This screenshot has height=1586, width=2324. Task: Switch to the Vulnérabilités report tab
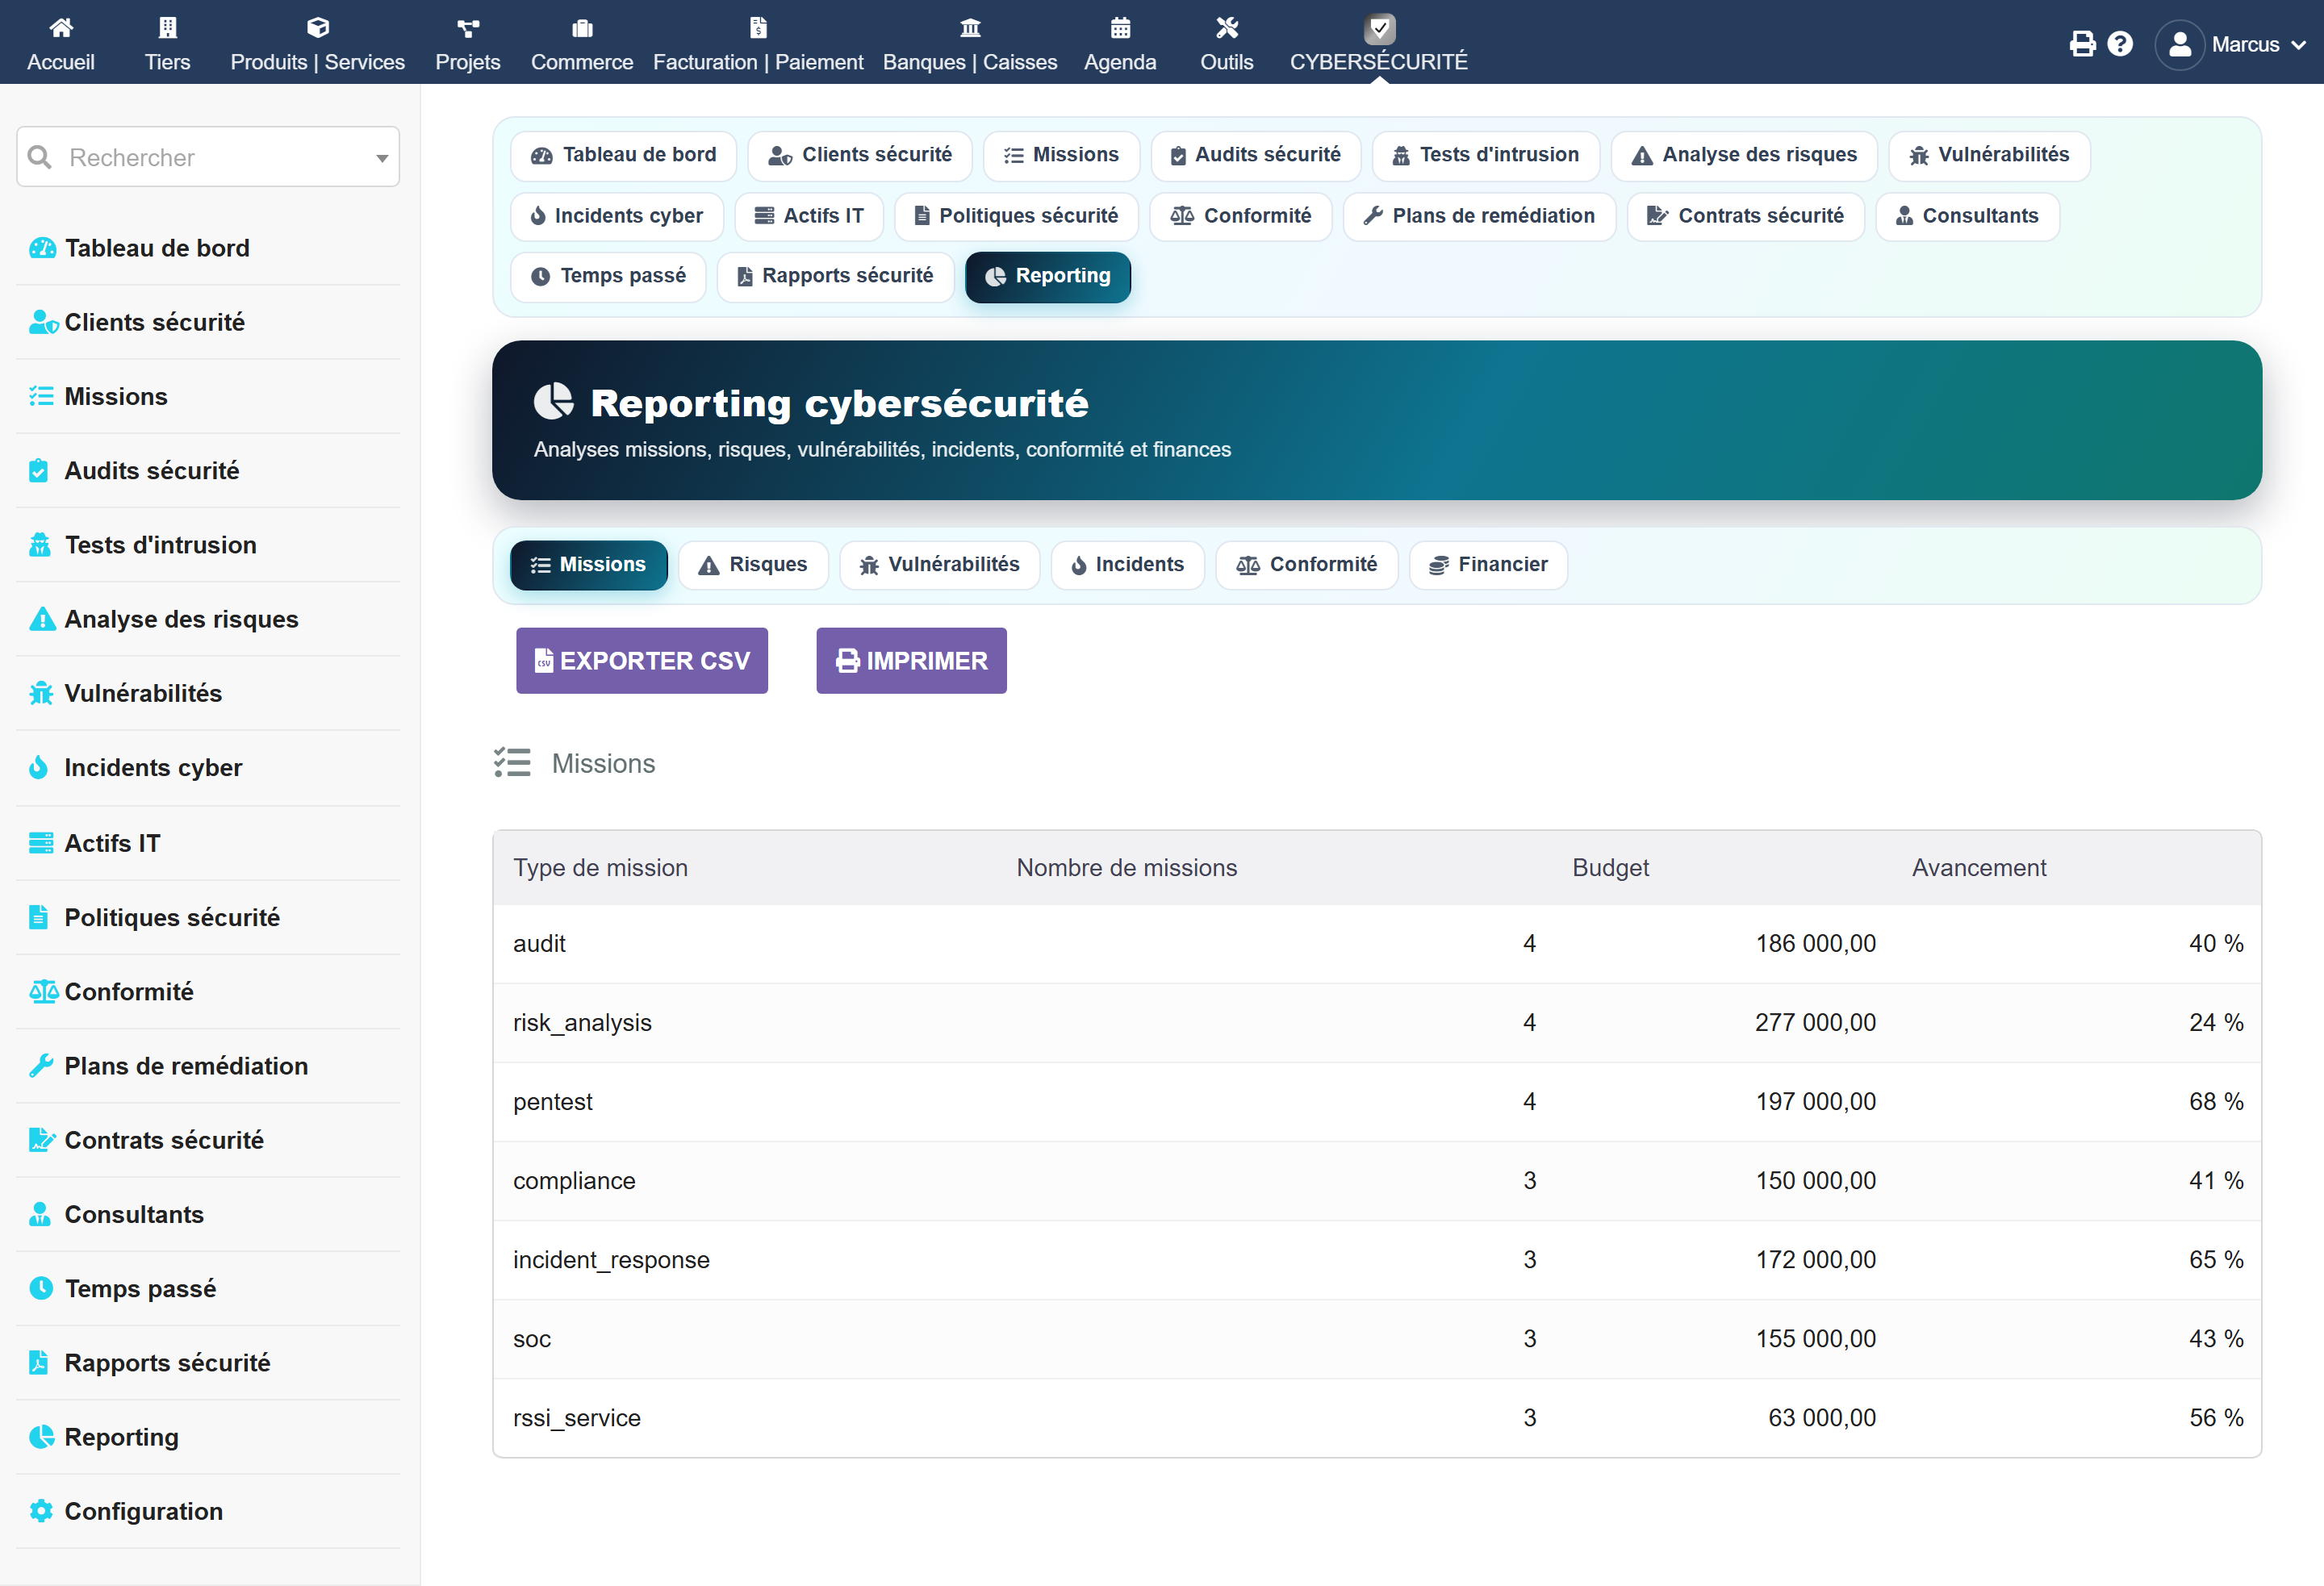[x=939, y=565]
